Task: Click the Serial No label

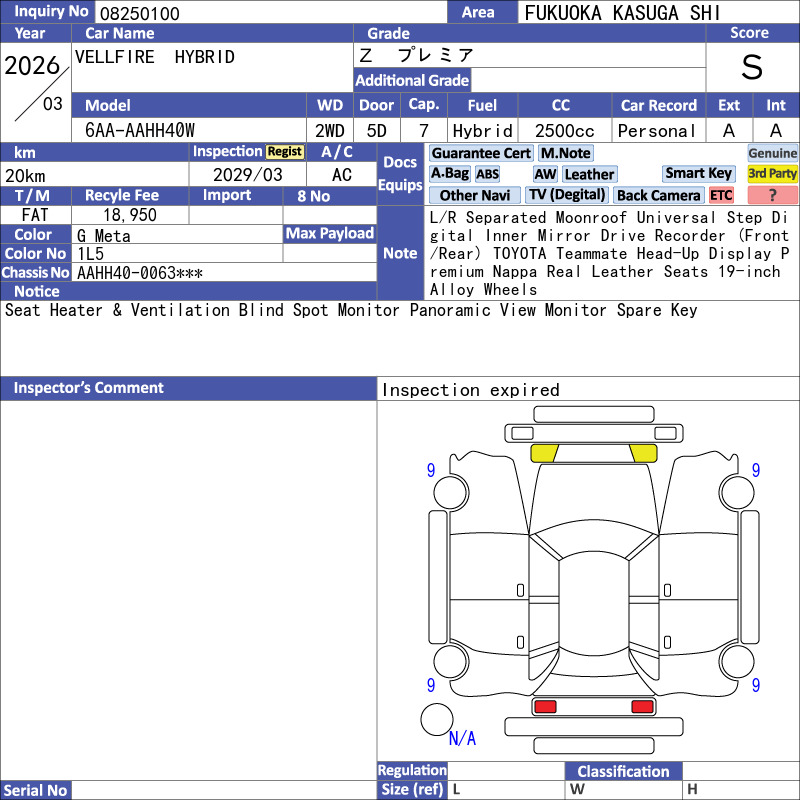Action: point(35,790)
